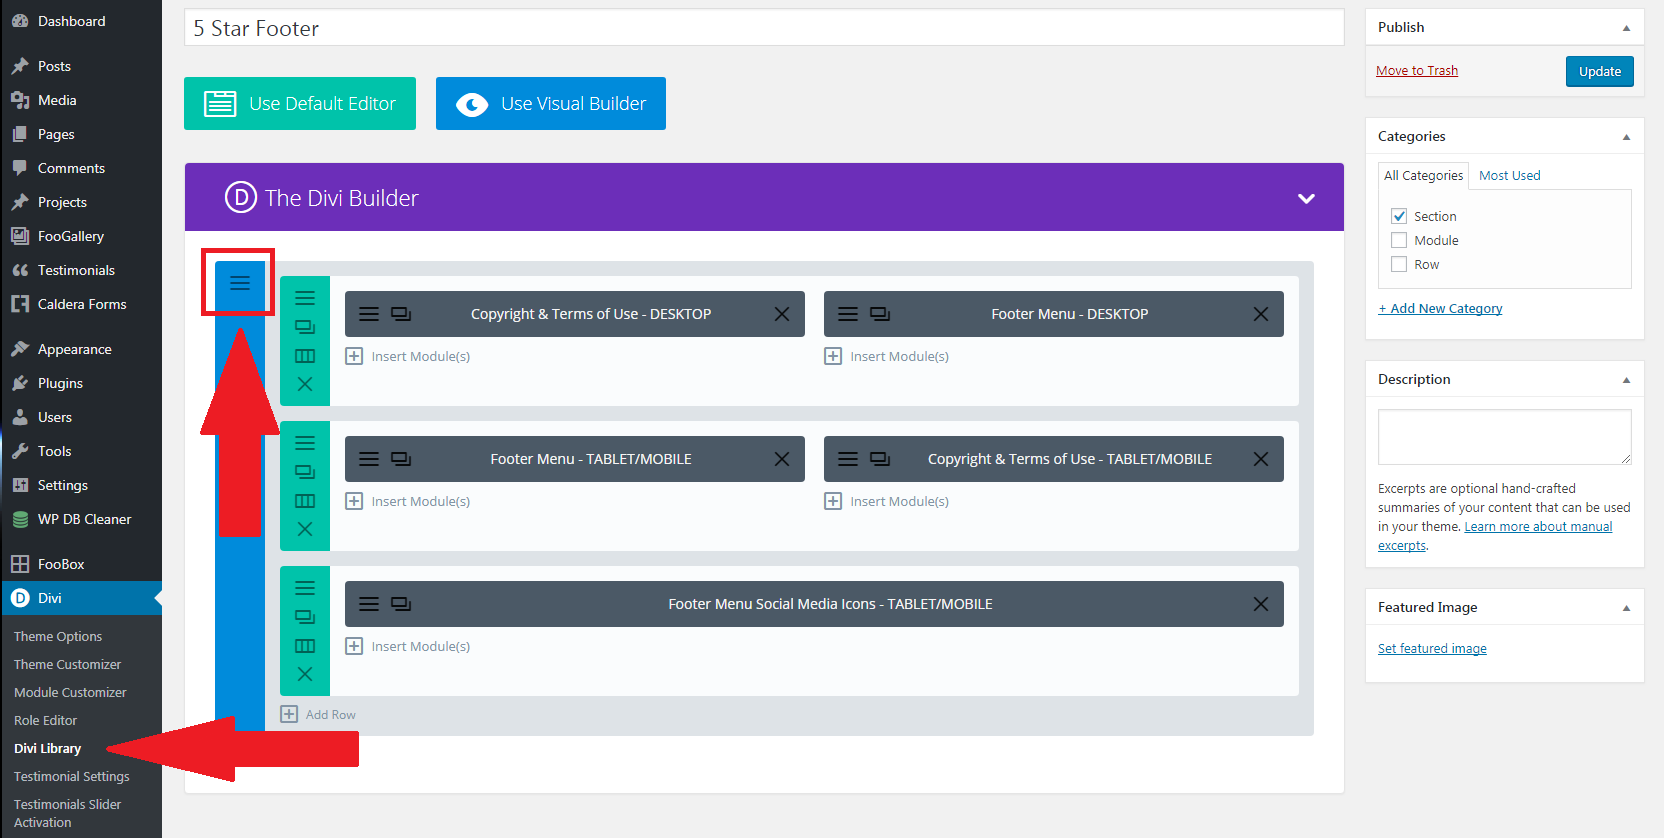The width and height of the screenshot is (1664, 838).
Task: Open settings of Copyright & Terms of Use - TABLET/MOBILE module
Action: click(848, 459)
